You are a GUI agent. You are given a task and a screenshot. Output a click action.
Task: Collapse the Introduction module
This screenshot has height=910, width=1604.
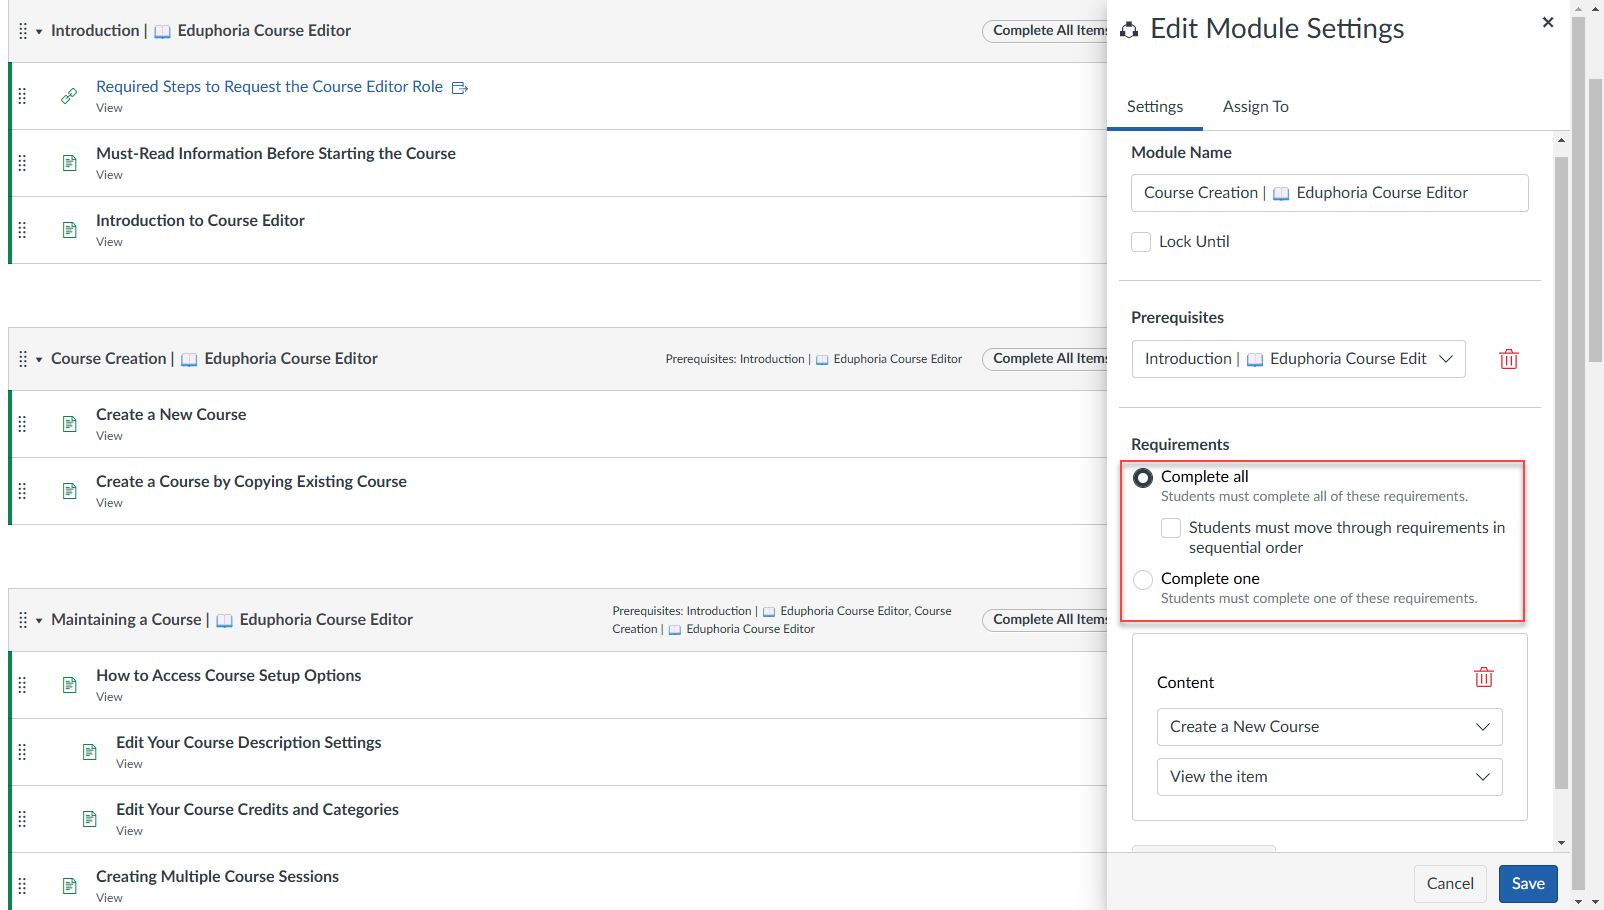tap(36, 30)
